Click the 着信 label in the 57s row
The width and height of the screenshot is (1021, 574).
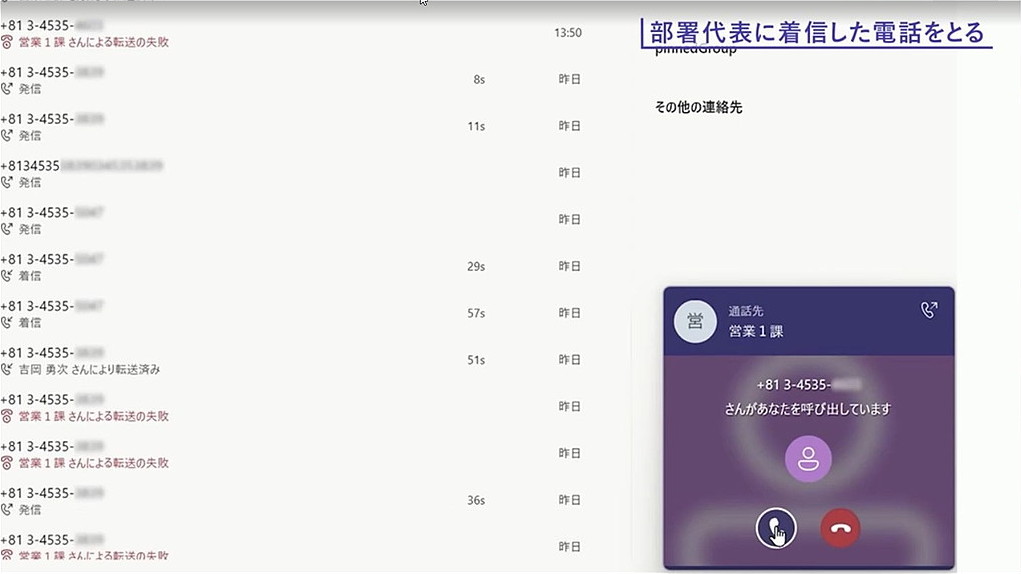tap(30, 323)
